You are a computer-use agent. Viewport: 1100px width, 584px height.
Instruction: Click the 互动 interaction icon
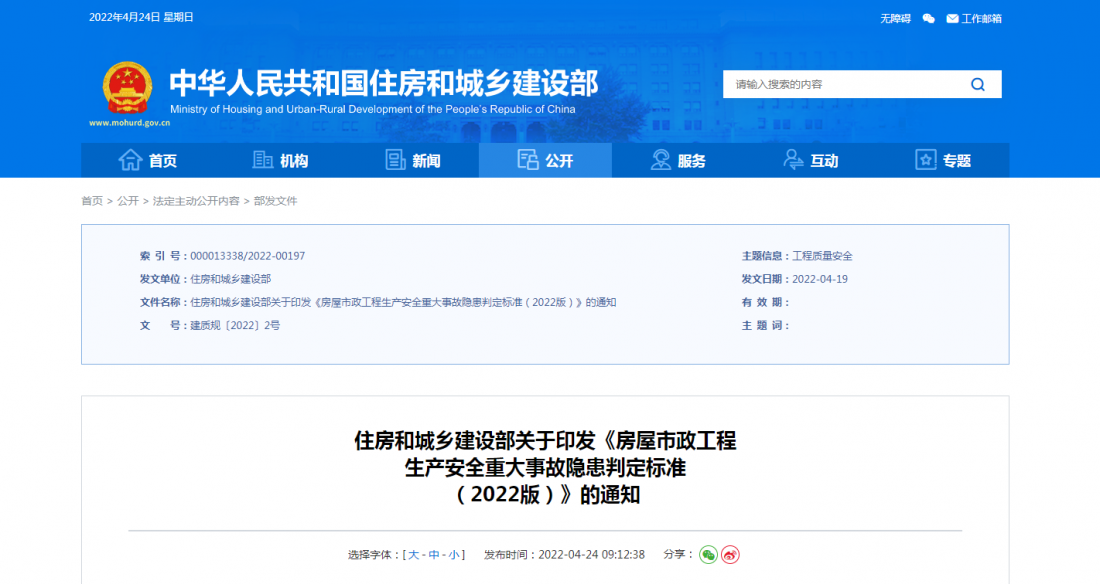click(x=793, y=160)
